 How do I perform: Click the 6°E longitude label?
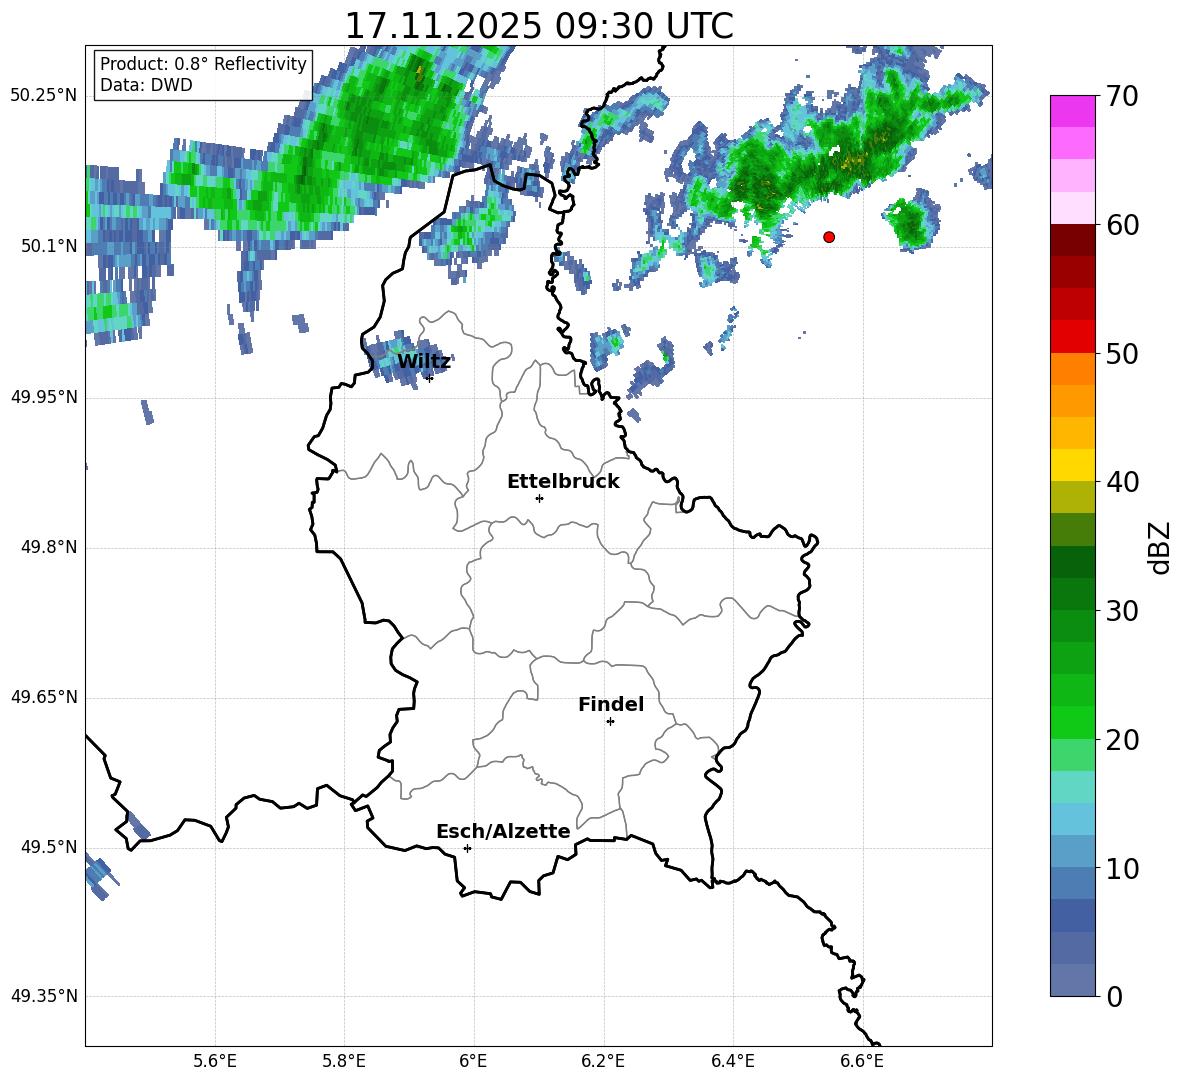[473, 1061]
